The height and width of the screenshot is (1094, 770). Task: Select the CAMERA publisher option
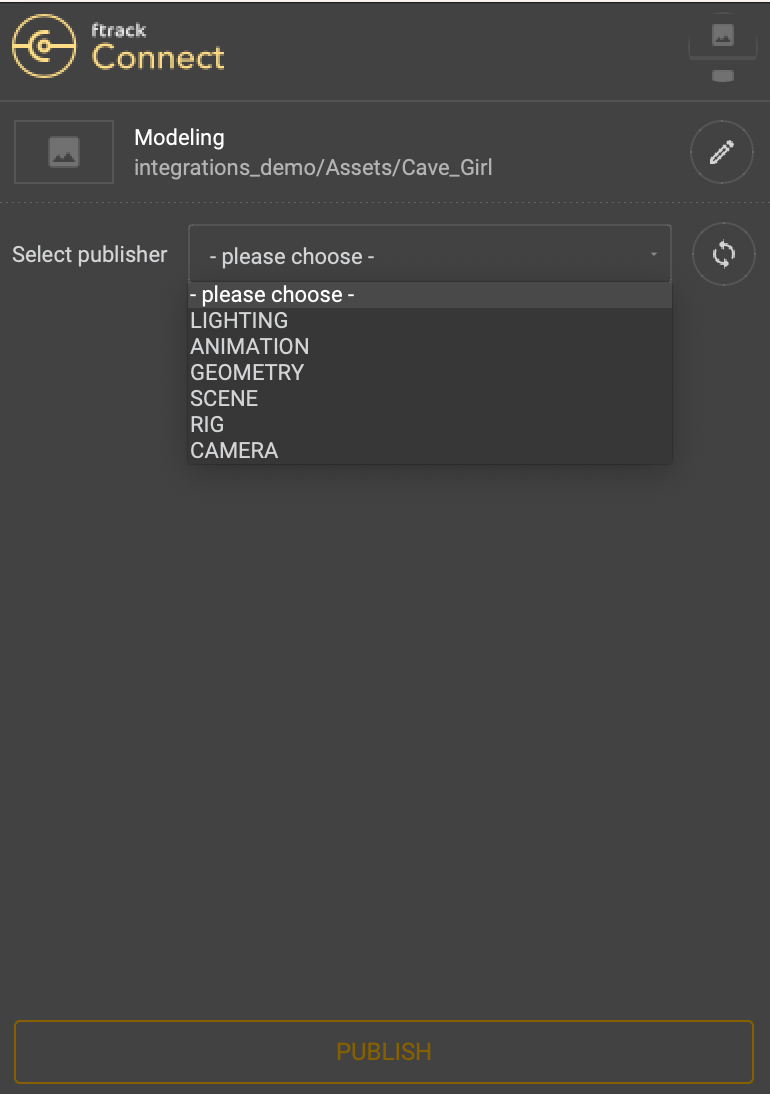click(234, 450)
